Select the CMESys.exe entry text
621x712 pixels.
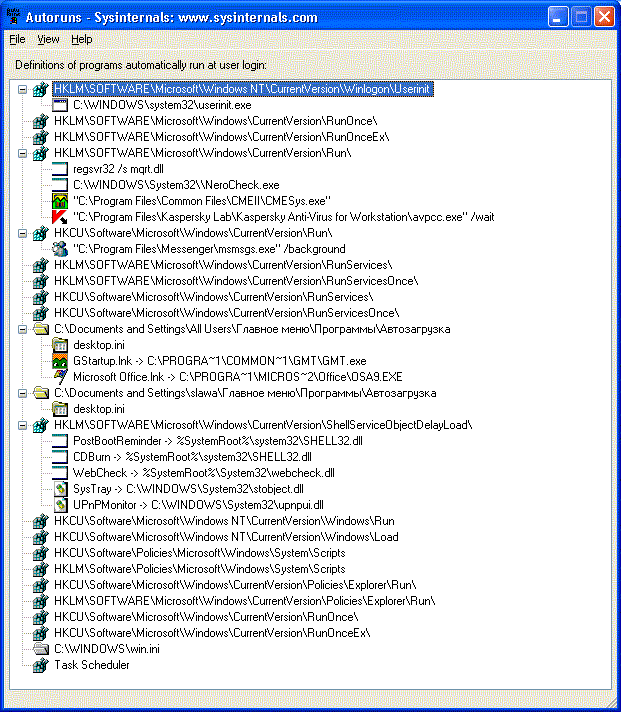coord(202,201)
